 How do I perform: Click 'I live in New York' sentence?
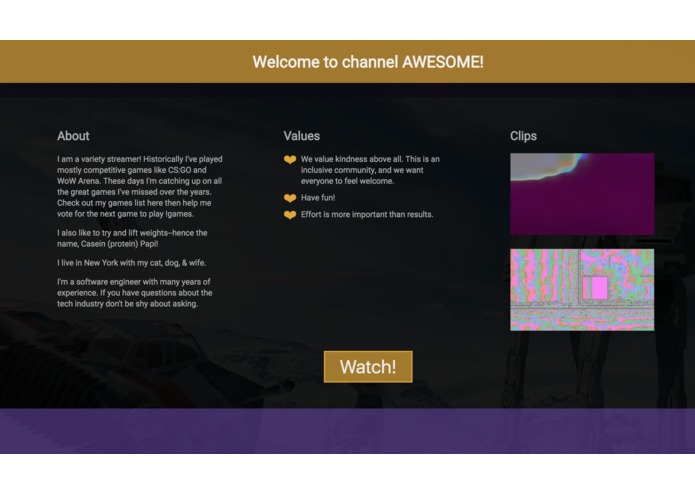pyautogui.click(x=131, y=263)
